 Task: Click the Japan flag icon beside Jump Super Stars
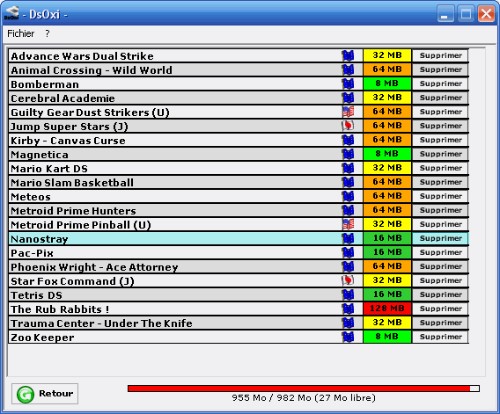tap(348, 126)
